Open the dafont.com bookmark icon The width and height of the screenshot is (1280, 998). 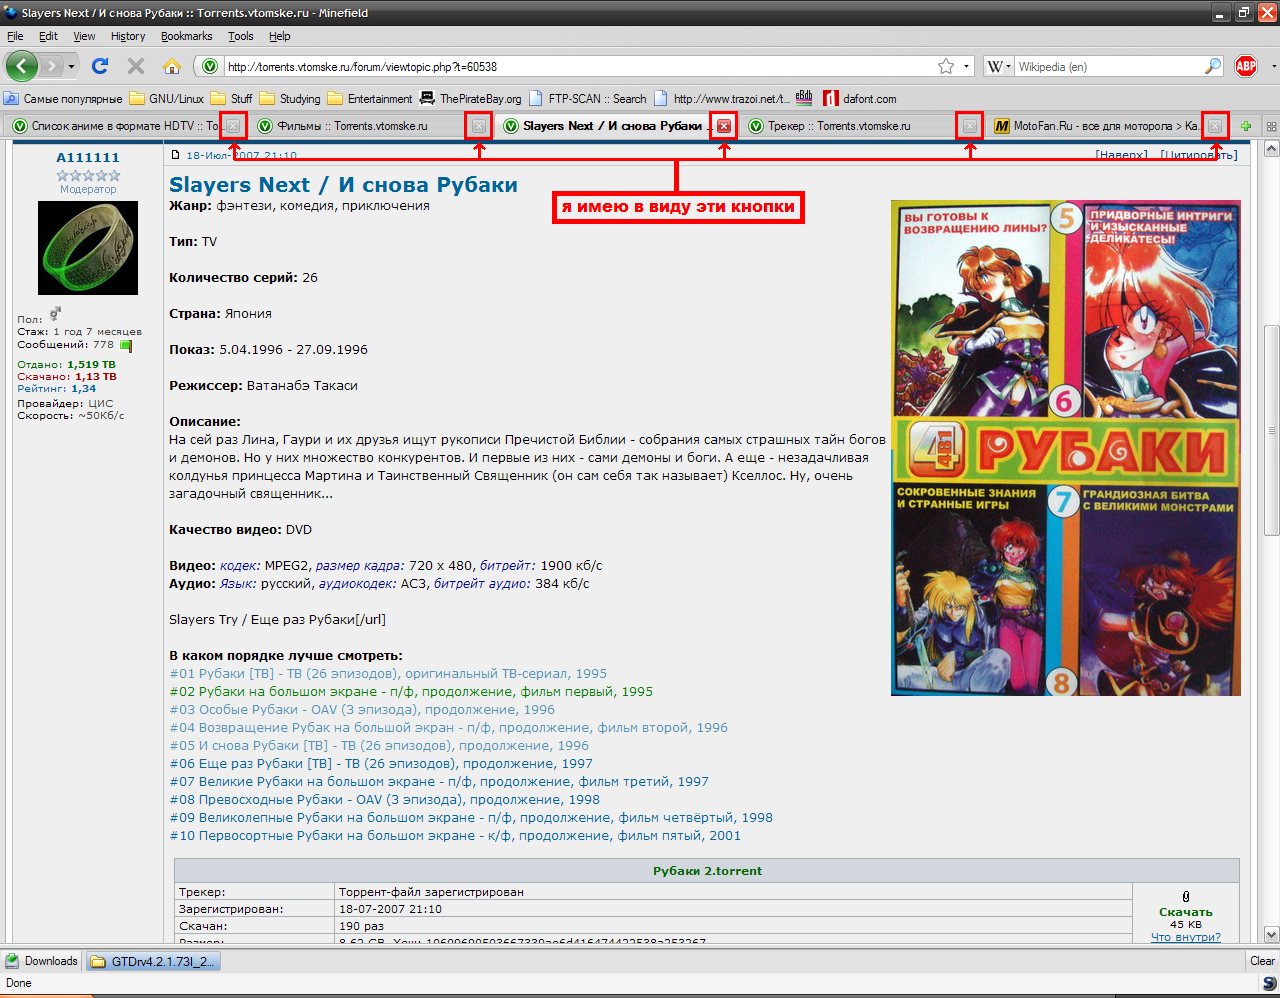pos(830,98)
